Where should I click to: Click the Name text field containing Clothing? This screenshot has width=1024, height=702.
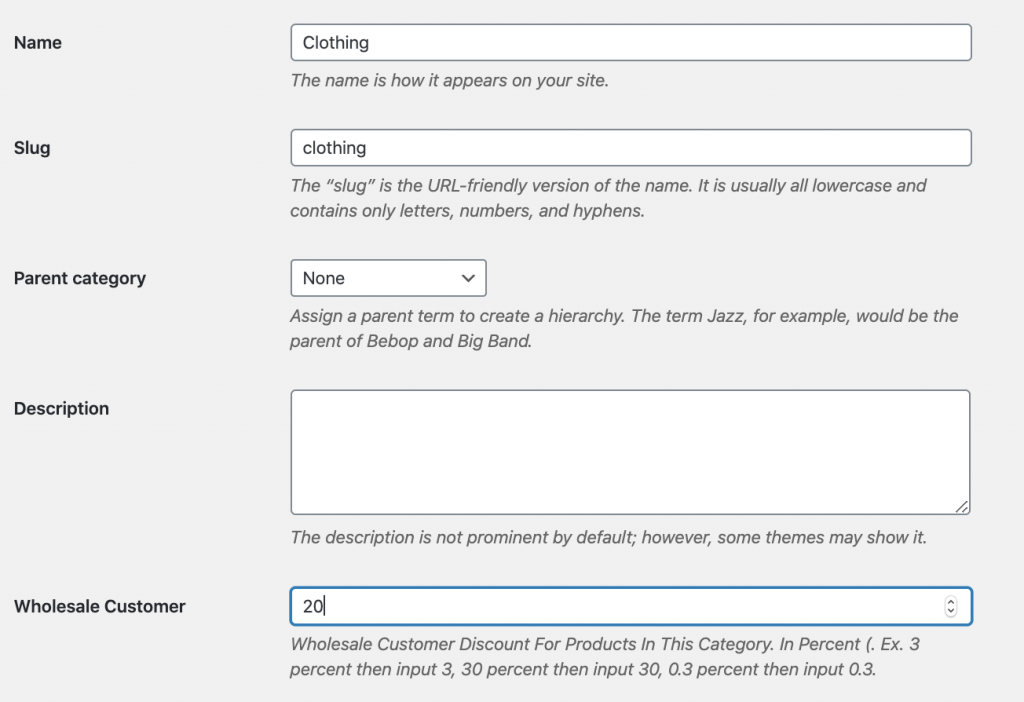[630, 43]
